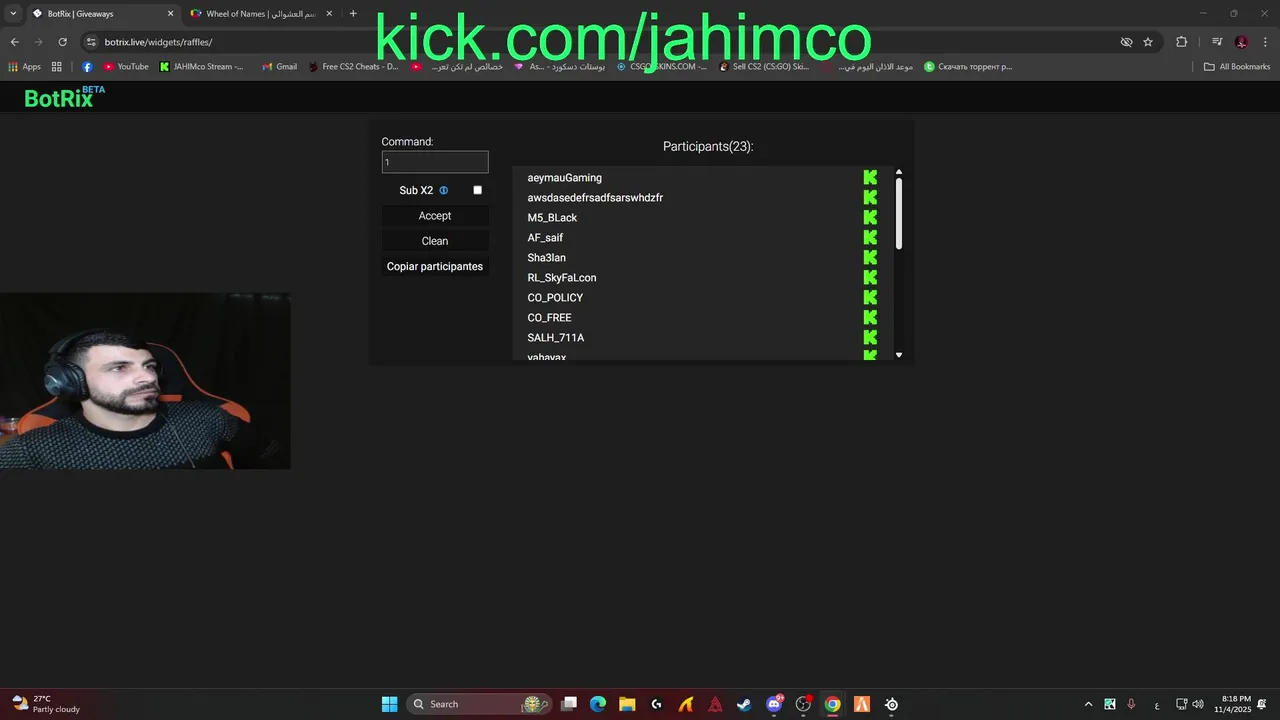Enable the Sub X2 checkbox
Image resolution: width=1280 pixels, height=720 pixels.
click(477, 190)
